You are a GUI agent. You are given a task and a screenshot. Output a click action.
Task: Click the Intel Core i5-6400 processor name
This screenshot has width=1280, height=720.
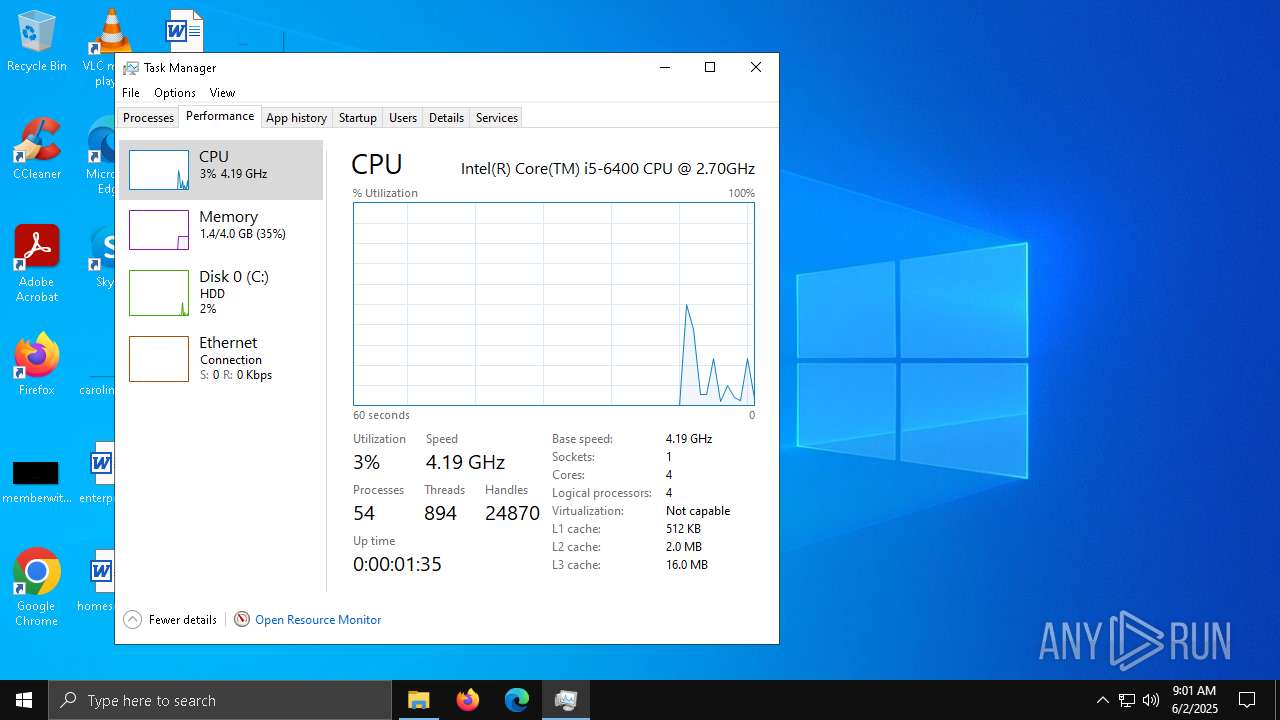click(608, 169)
